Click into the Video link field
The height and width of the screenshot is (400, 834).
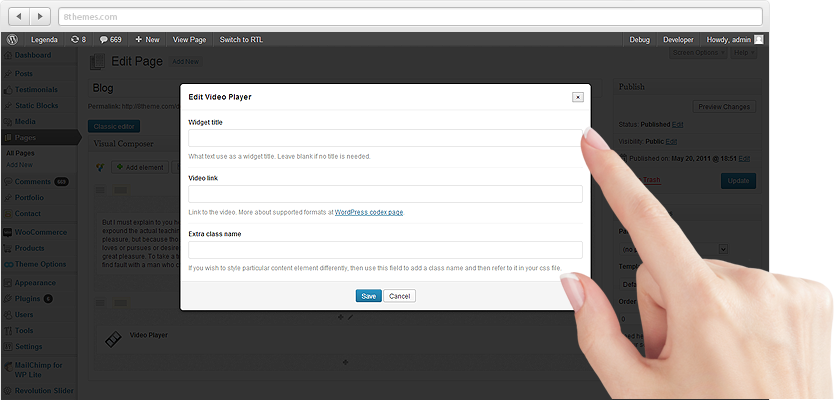coord(385,194)
